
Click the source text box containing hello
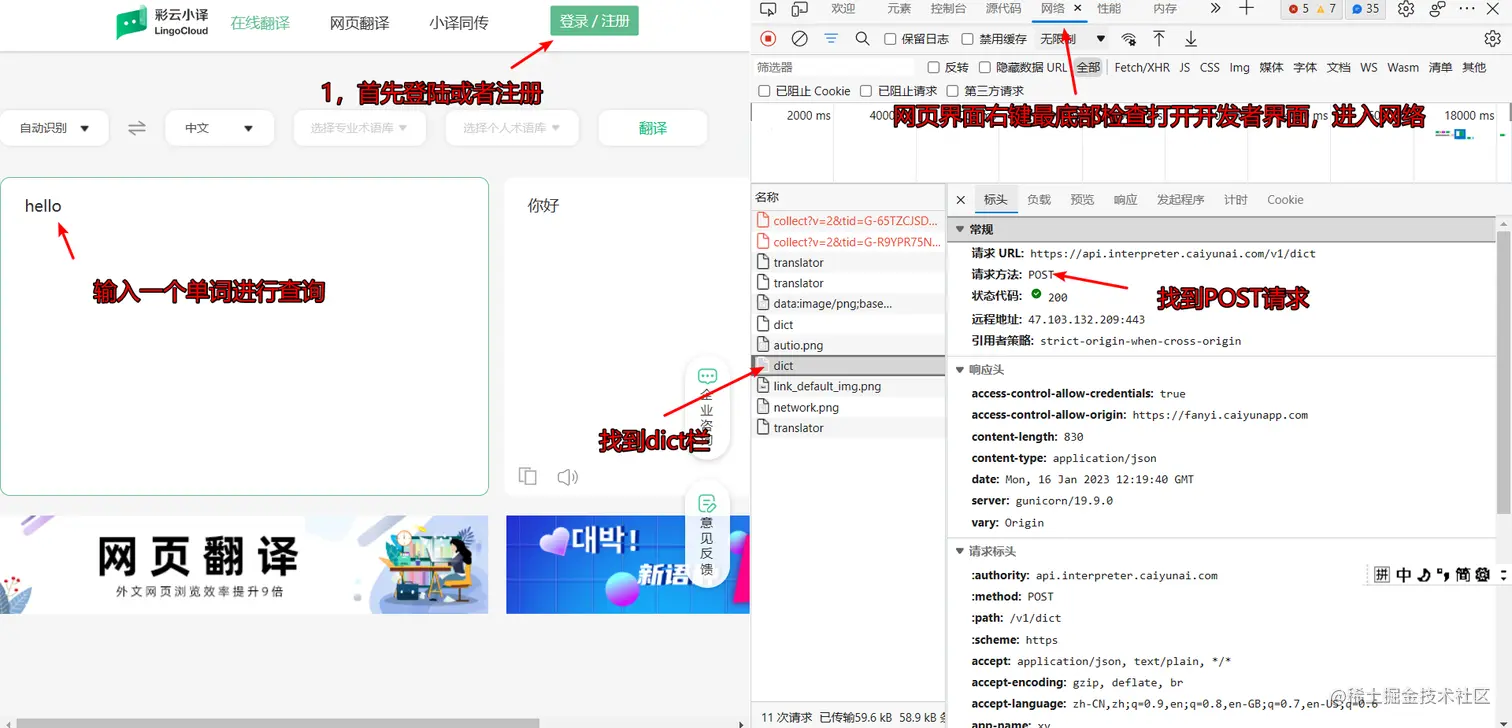[x=244, y=336]
